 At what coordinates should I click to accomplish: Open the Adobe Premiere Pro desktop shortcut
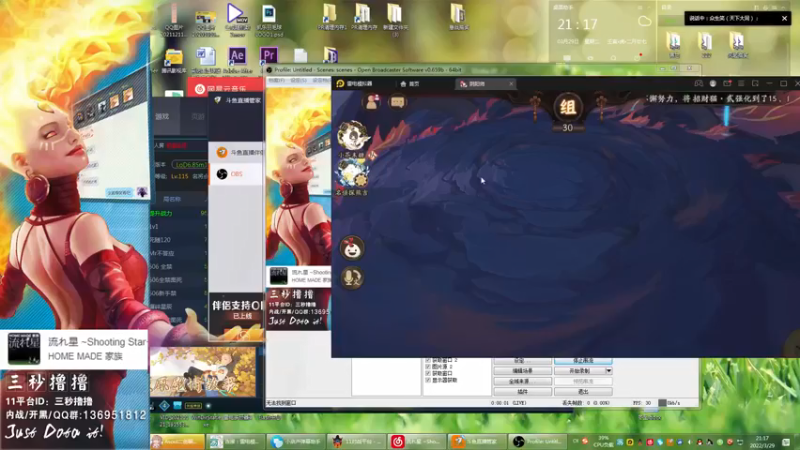[x=269, y=57]
